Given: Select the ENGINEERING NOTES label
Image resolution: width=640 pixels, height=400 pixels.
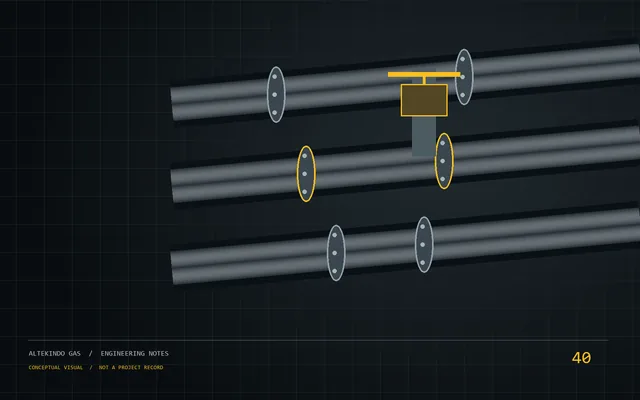Looking at the screenshot, I should pos(135,353).
